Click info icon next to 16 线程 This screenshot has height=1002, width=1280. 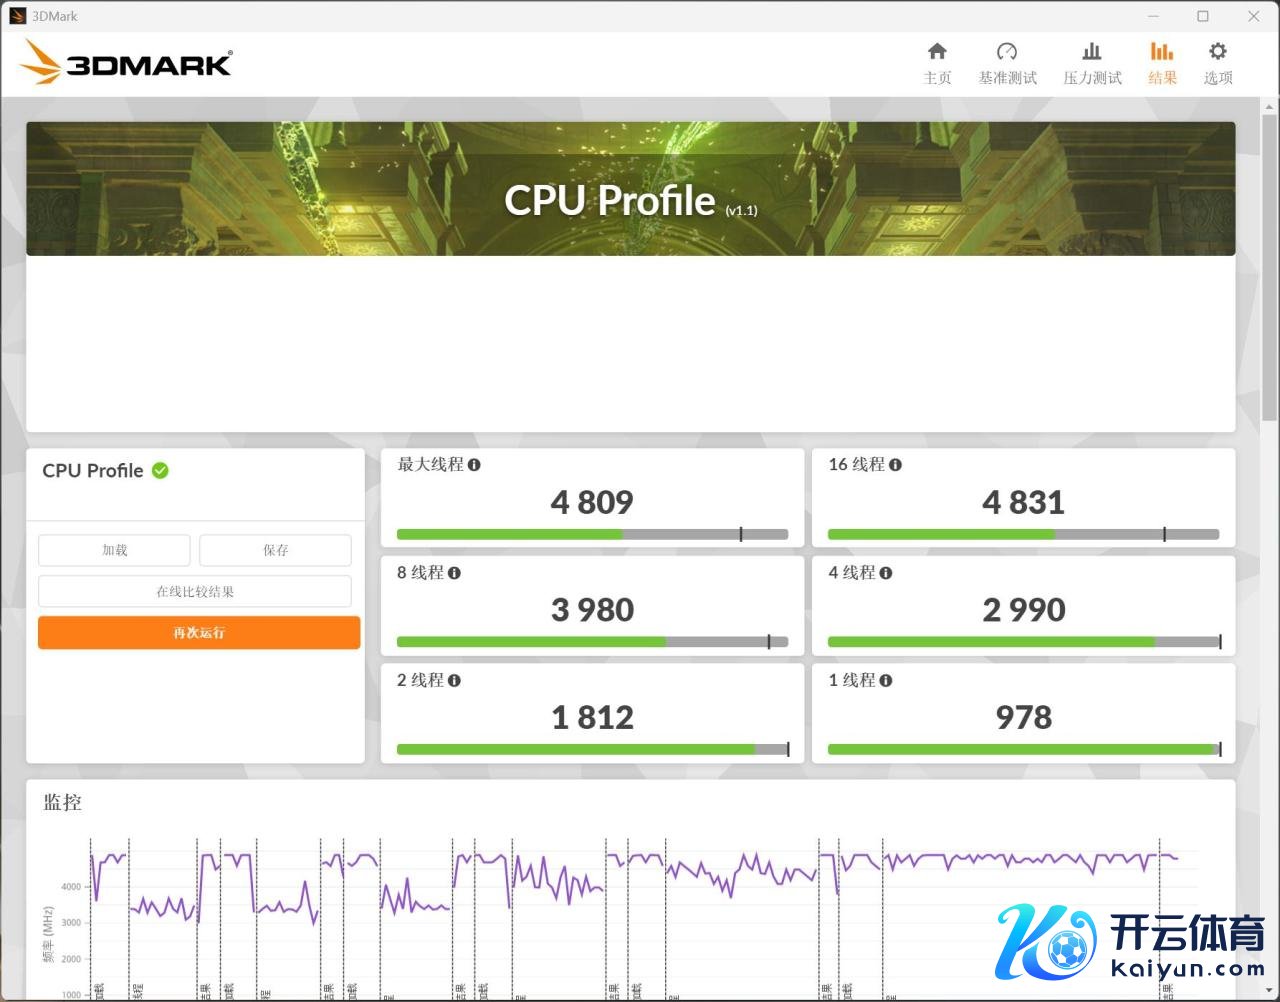895,465
